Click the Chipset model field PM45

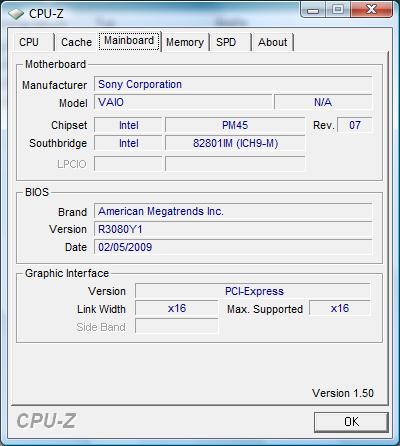pyautogui.click(x=235, y=125)
